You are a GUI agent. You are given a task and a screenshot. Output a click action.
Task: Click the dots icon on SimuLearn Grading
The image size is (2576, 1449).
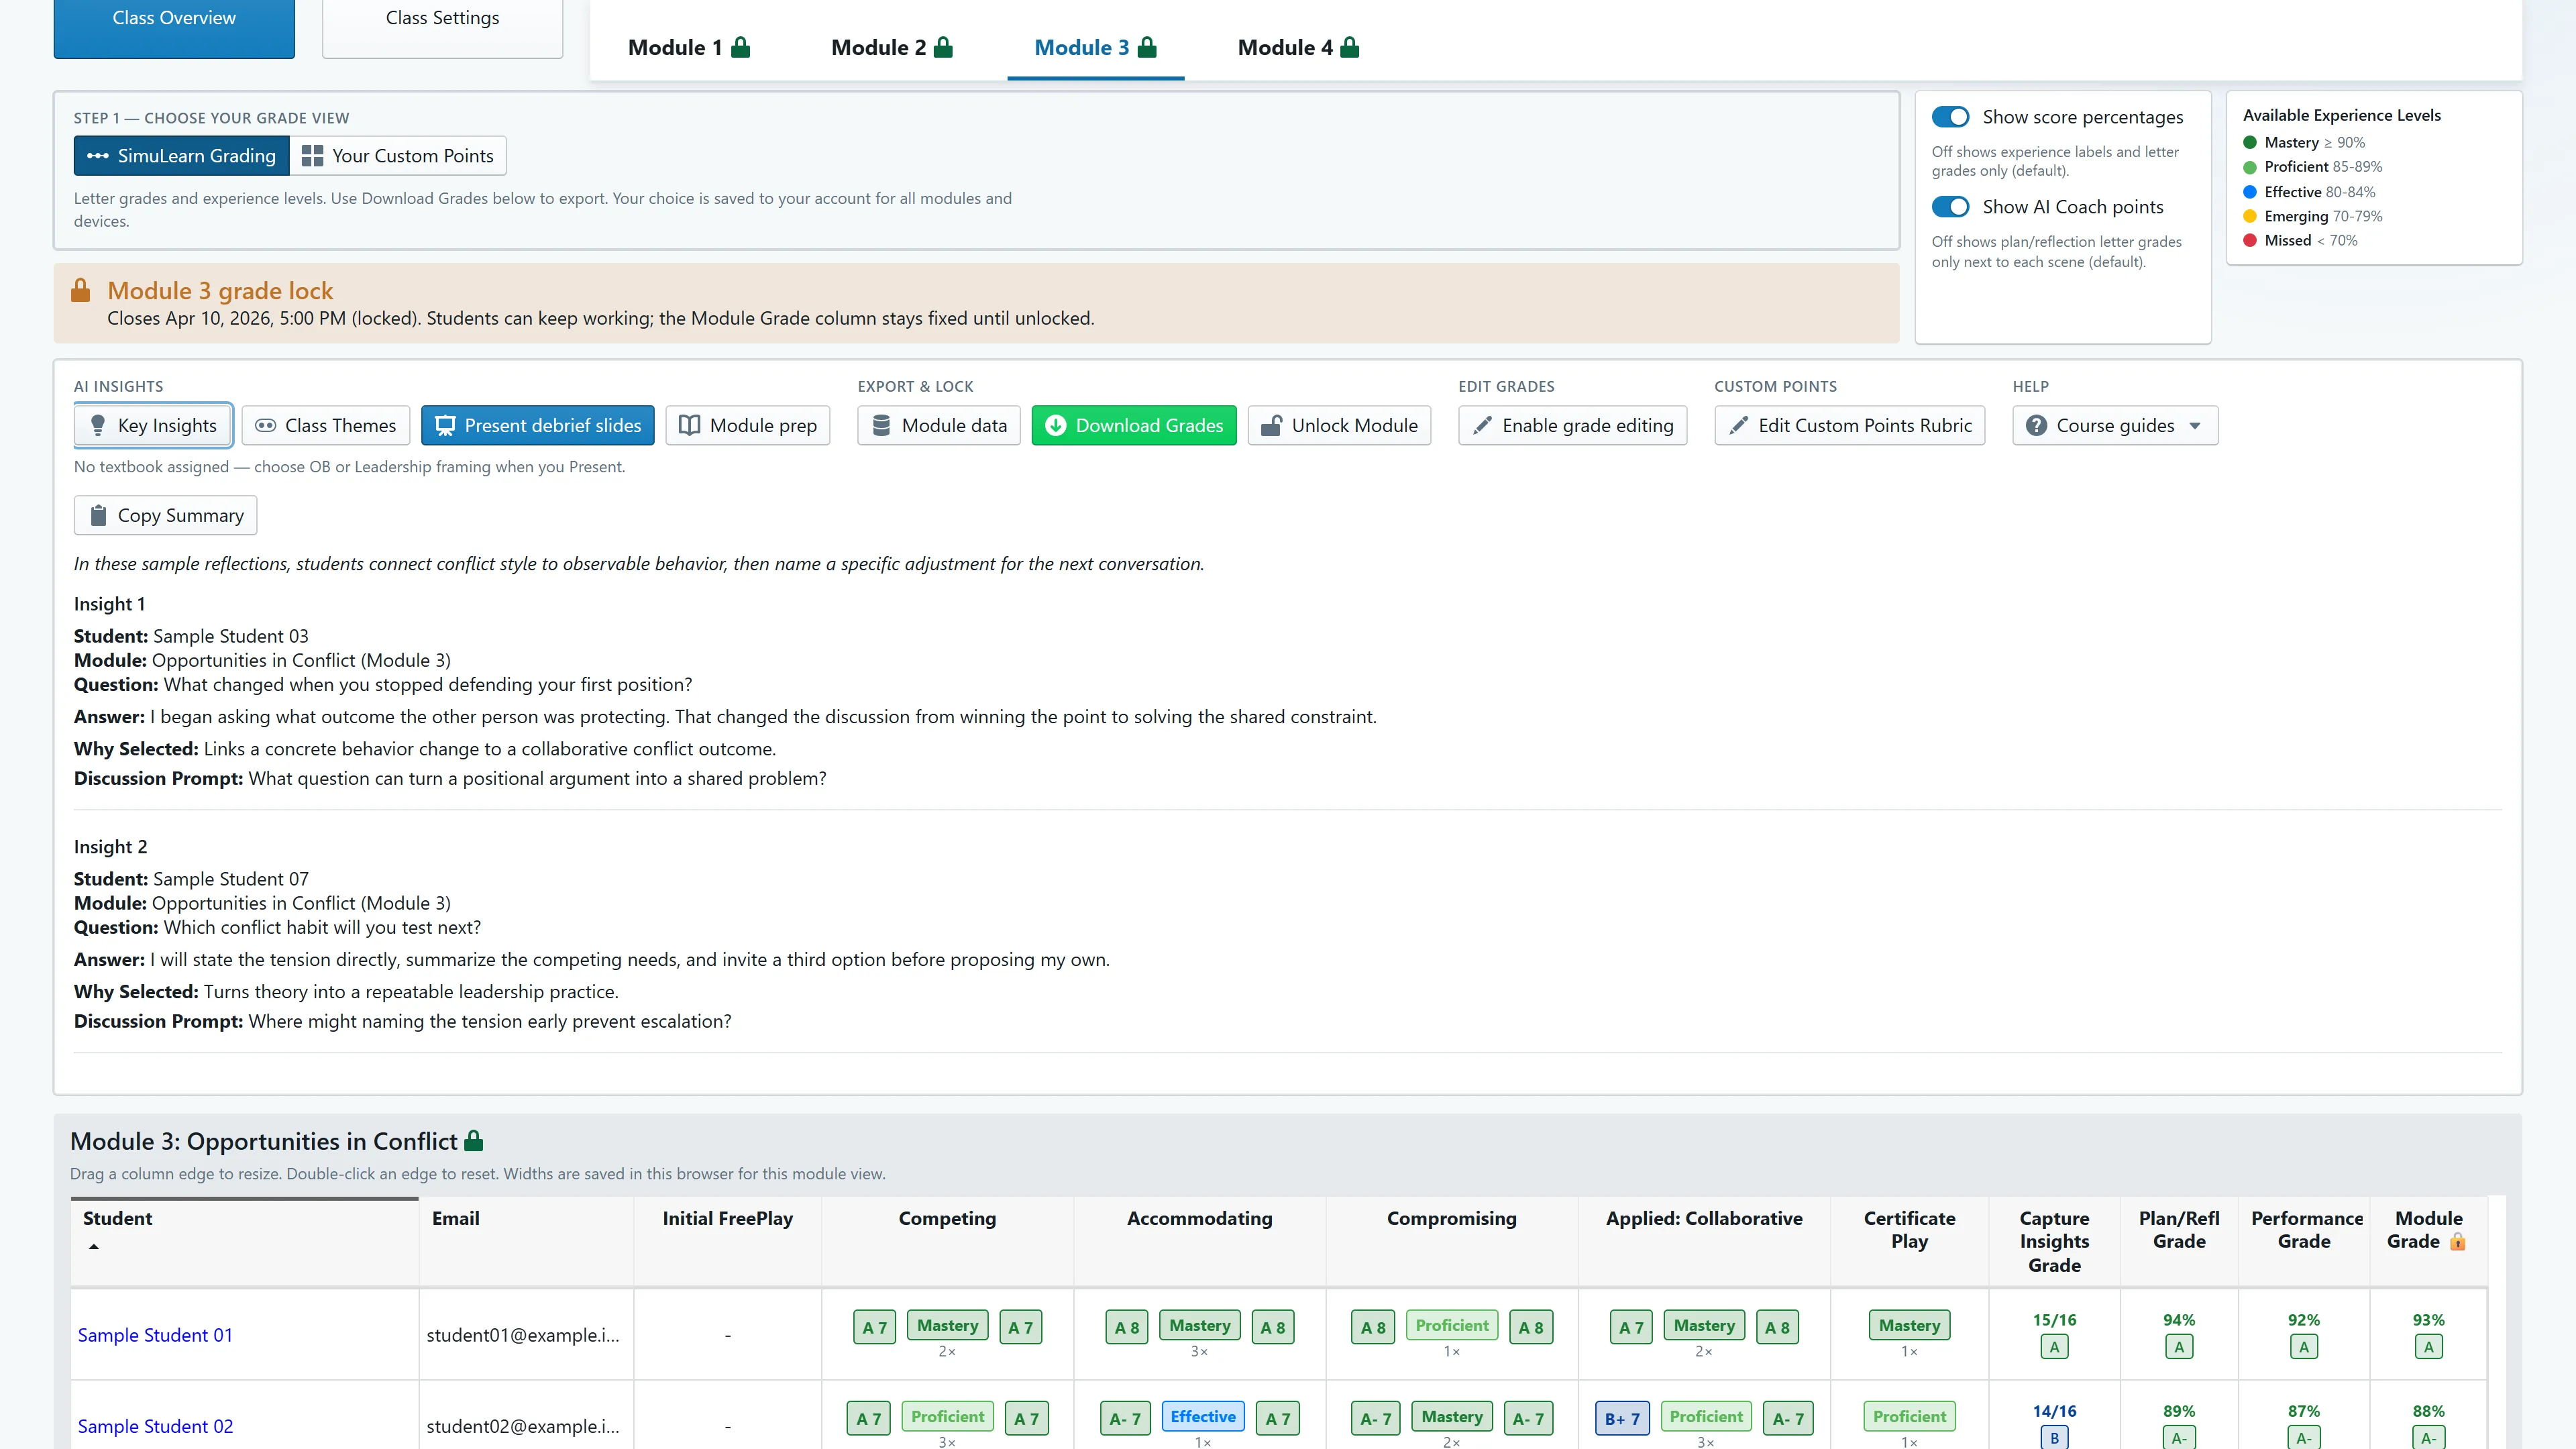tap(98, 155)
